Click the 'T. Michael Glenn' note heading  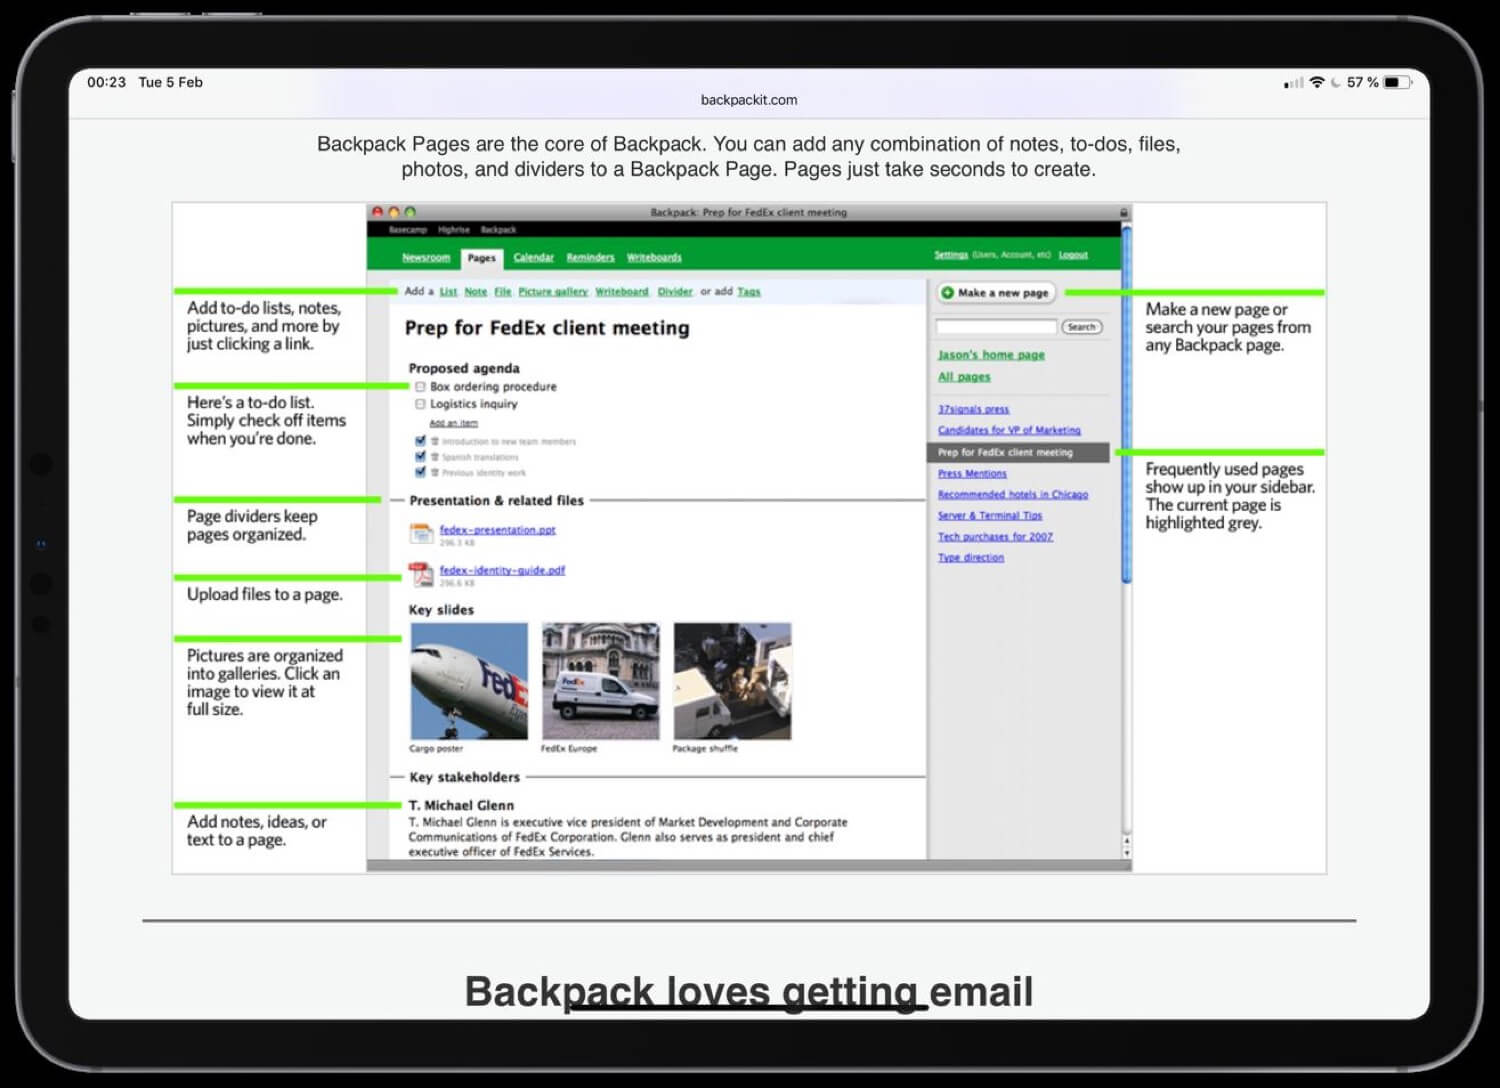click(461, 805)
